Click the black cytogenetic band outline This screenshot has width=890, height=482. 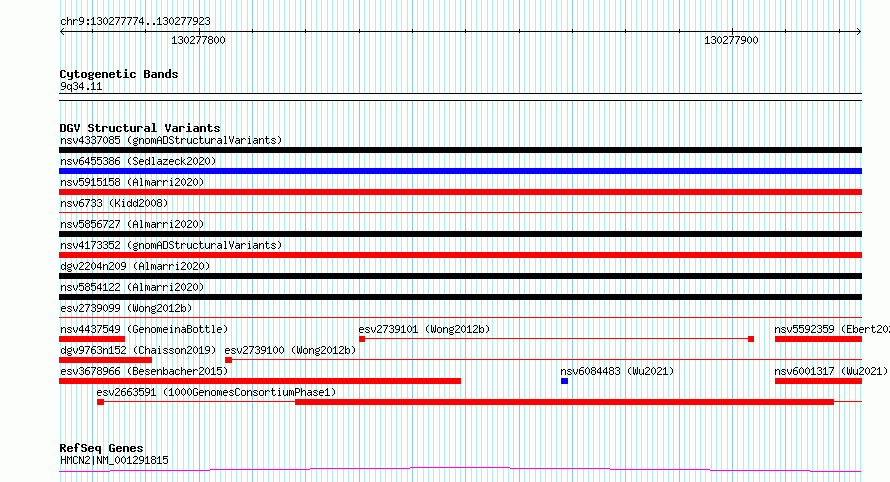(460, 97)
